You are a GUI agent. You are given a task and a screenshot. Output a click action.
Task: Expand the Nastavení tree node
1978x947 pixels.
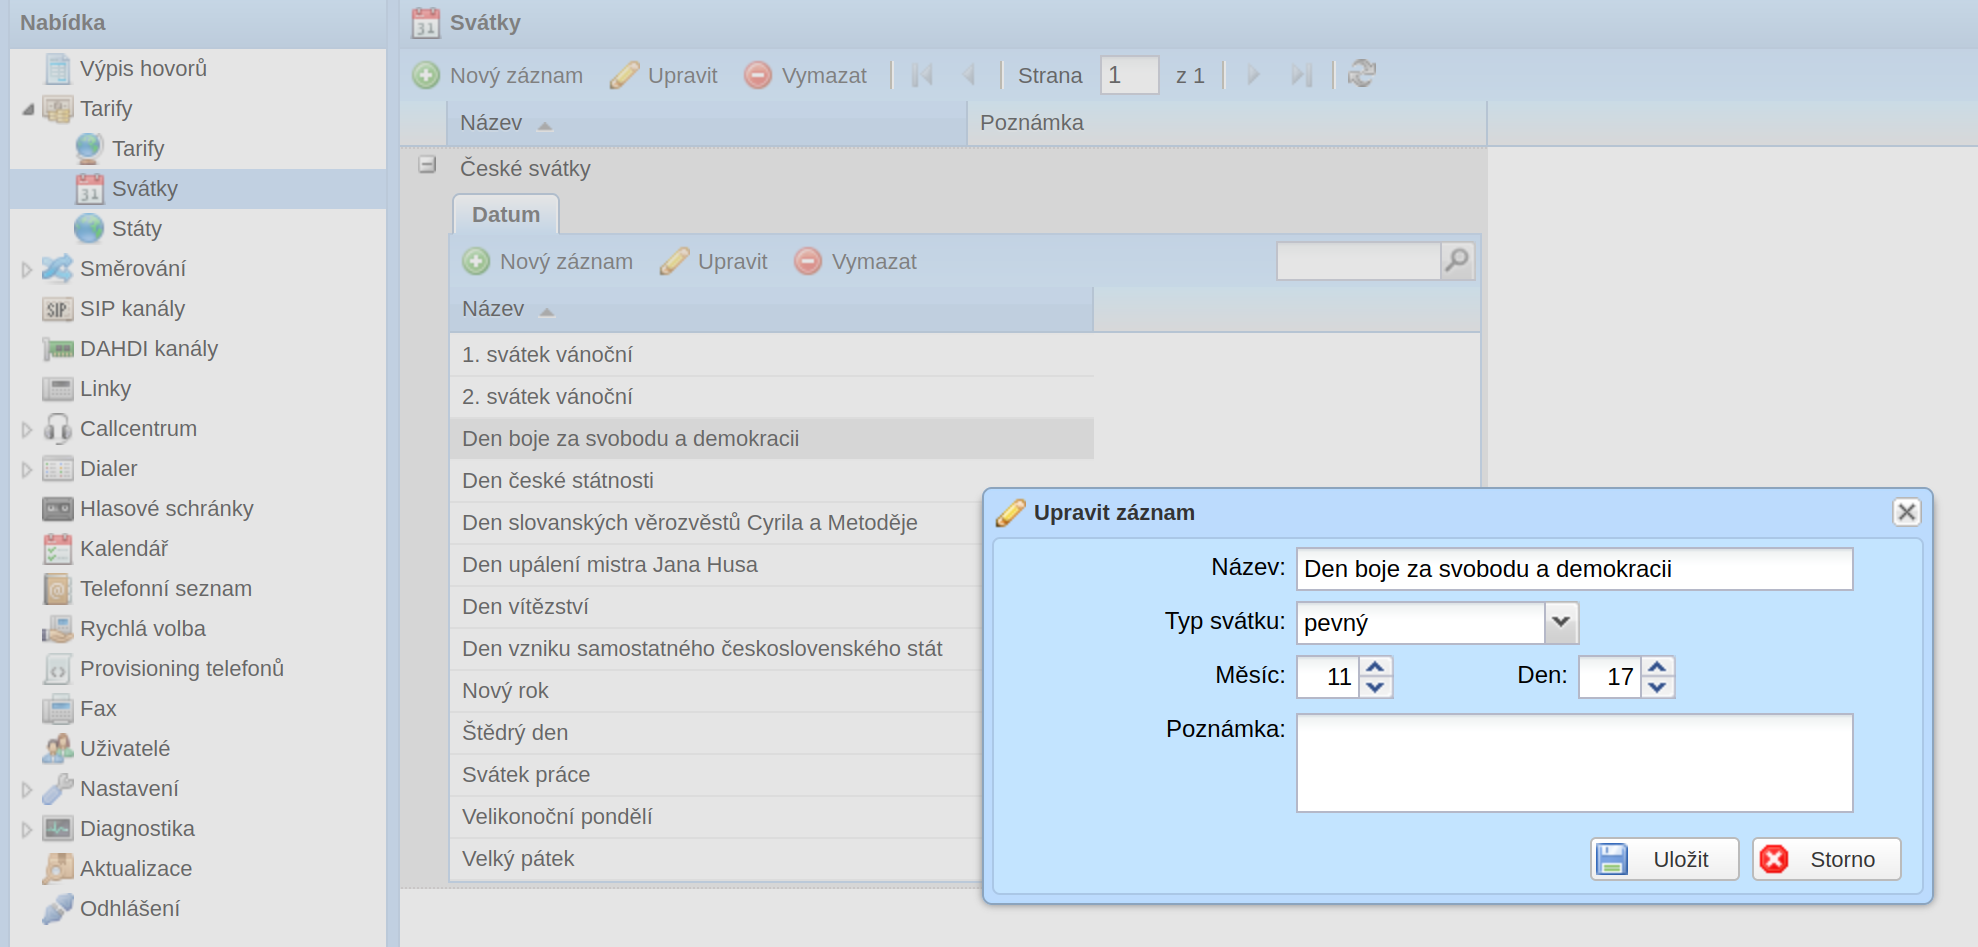(27, 789)
